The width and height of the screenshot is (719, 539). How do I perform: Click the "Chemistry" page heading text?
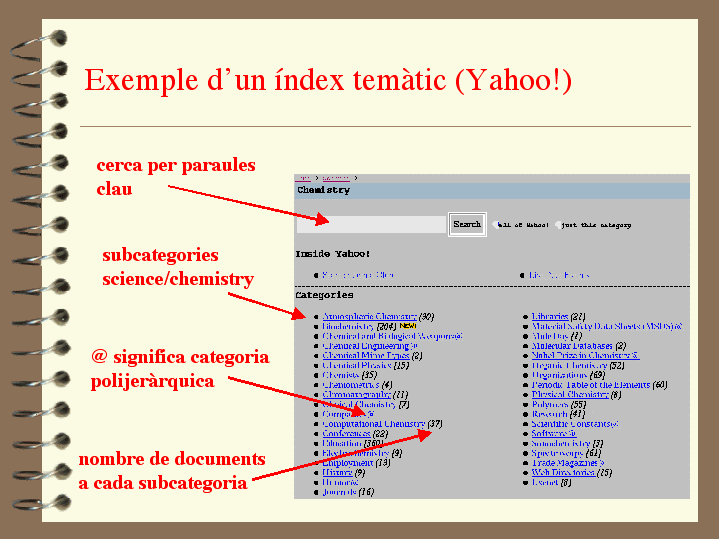coord(323,190)
